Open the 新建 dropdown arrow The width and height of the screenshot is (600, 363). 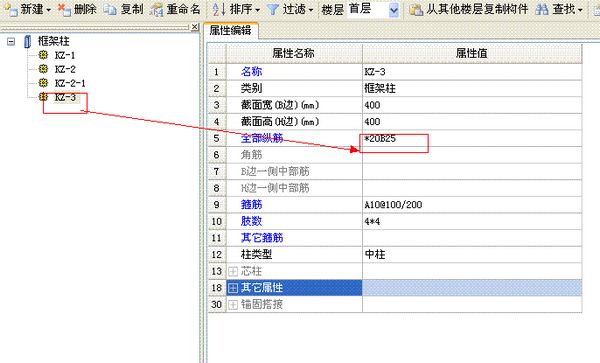49,10
